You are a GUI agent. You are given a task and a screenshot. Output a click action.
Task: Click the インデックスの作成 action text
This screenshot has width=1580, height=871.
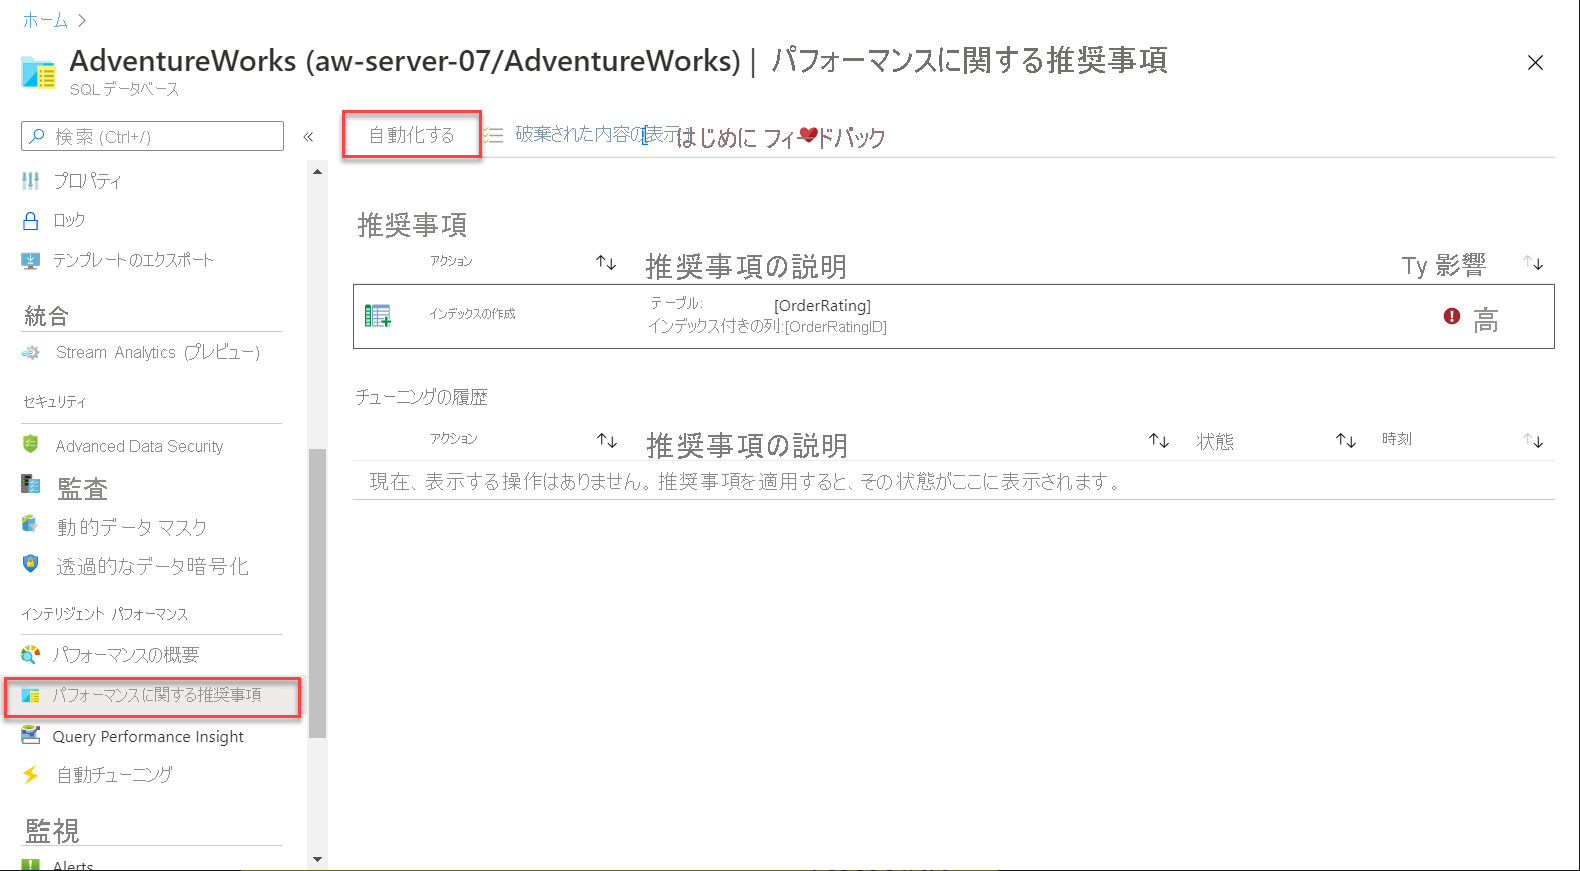472,314
